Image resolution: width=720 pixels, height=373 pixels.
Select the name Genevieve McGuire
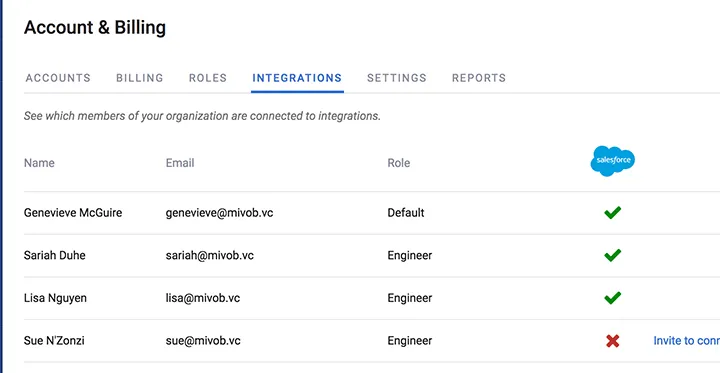click(73, 213)
